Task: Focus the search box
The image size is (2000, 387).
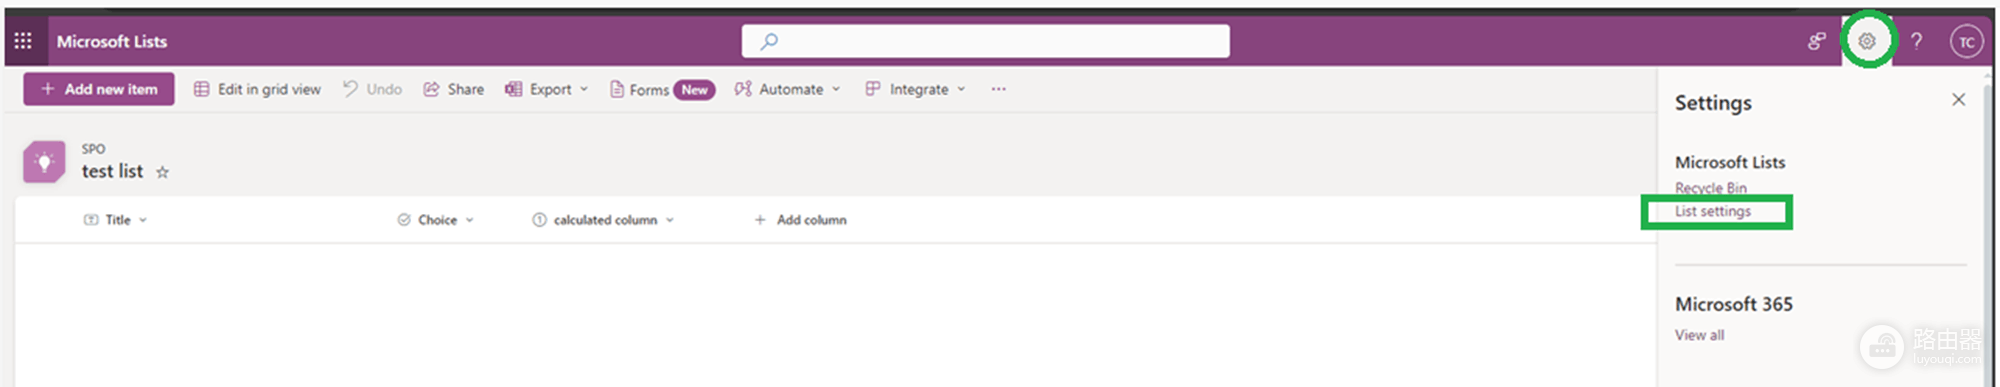Action: [985, 41]
